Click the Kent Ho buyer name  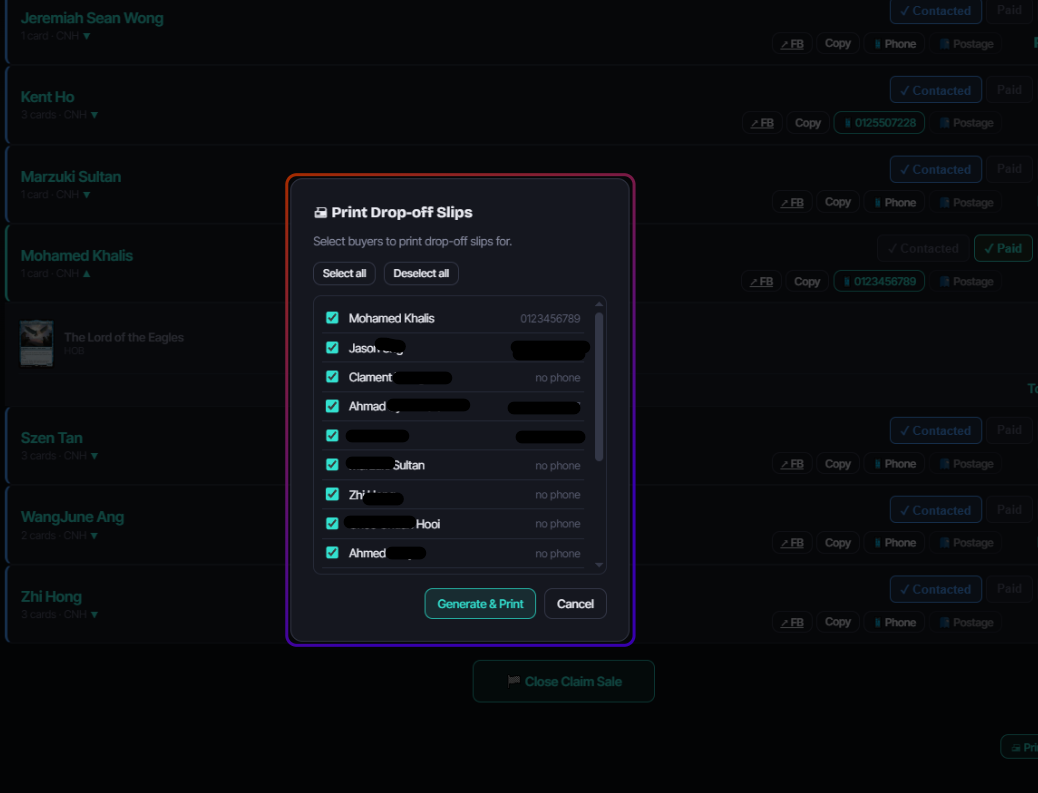click(47, 97)
